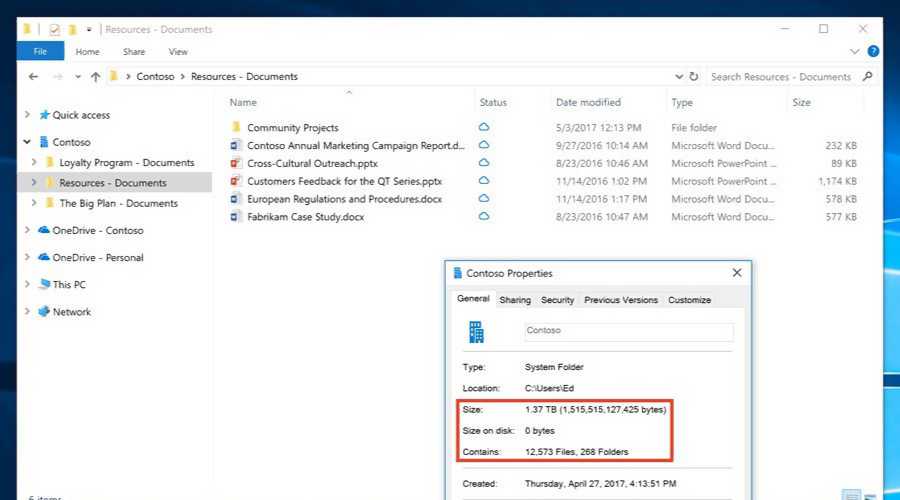The height and width of the screenshot is (500, 900).
Task: Click the large building icon in Contoso Properties
Action: tap(476, 332)
